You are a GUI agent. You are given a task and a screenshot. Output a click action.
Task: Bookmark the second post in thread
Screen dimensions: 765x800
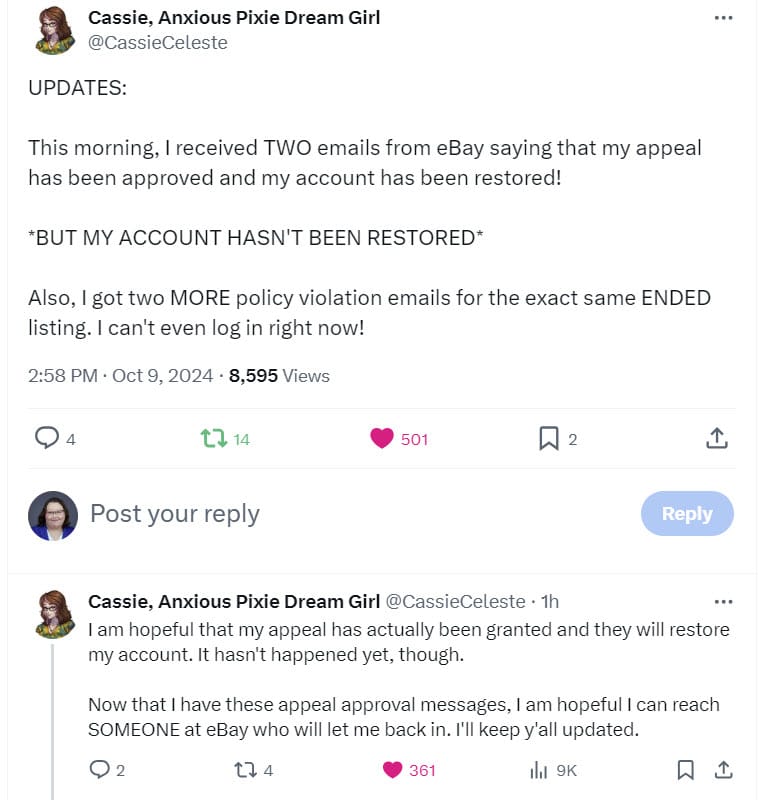686,770
